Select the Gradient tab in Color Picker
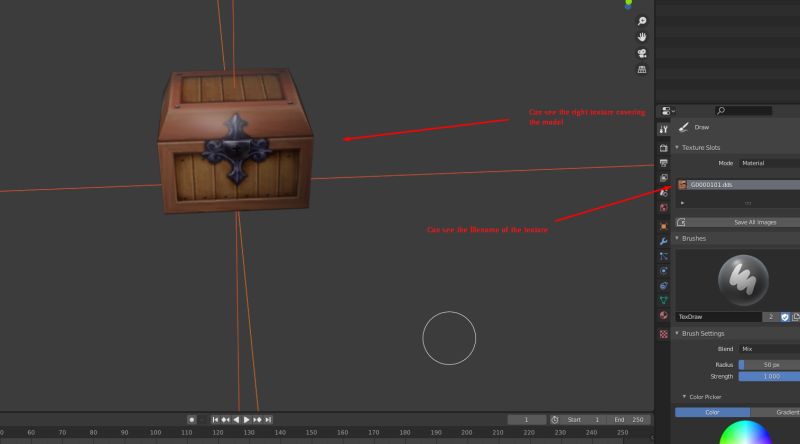The image size is (800, 444). (x=776, y=412)
